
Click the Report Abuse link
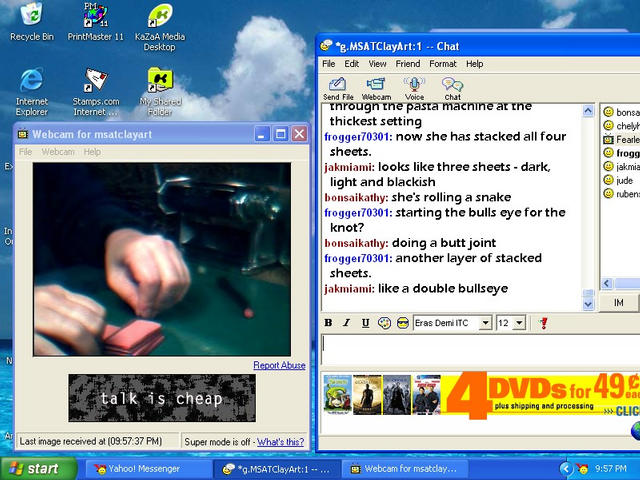[x=279, y=365]
